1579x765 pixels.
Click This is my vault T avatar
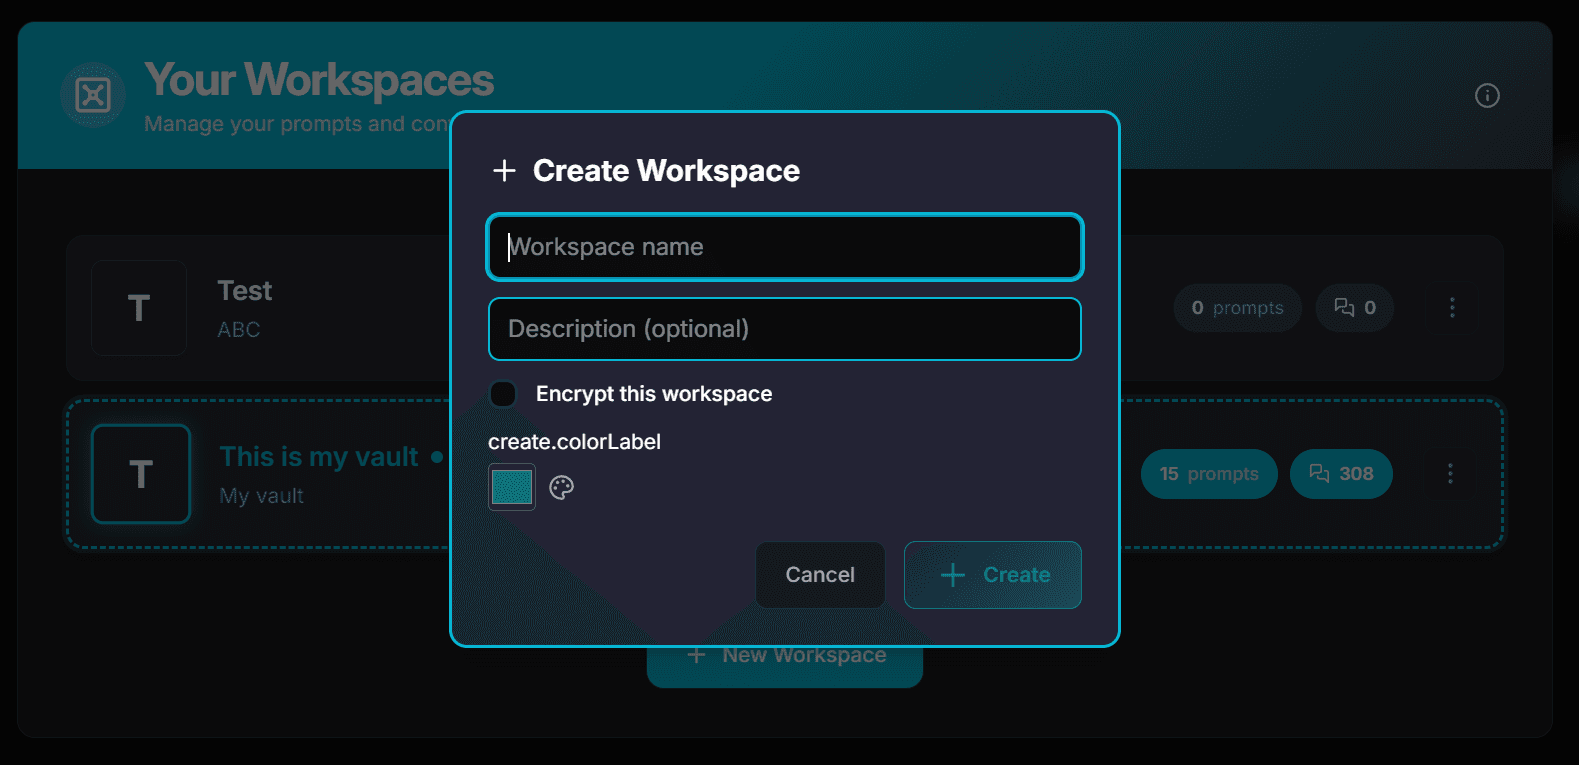(141, 474)
